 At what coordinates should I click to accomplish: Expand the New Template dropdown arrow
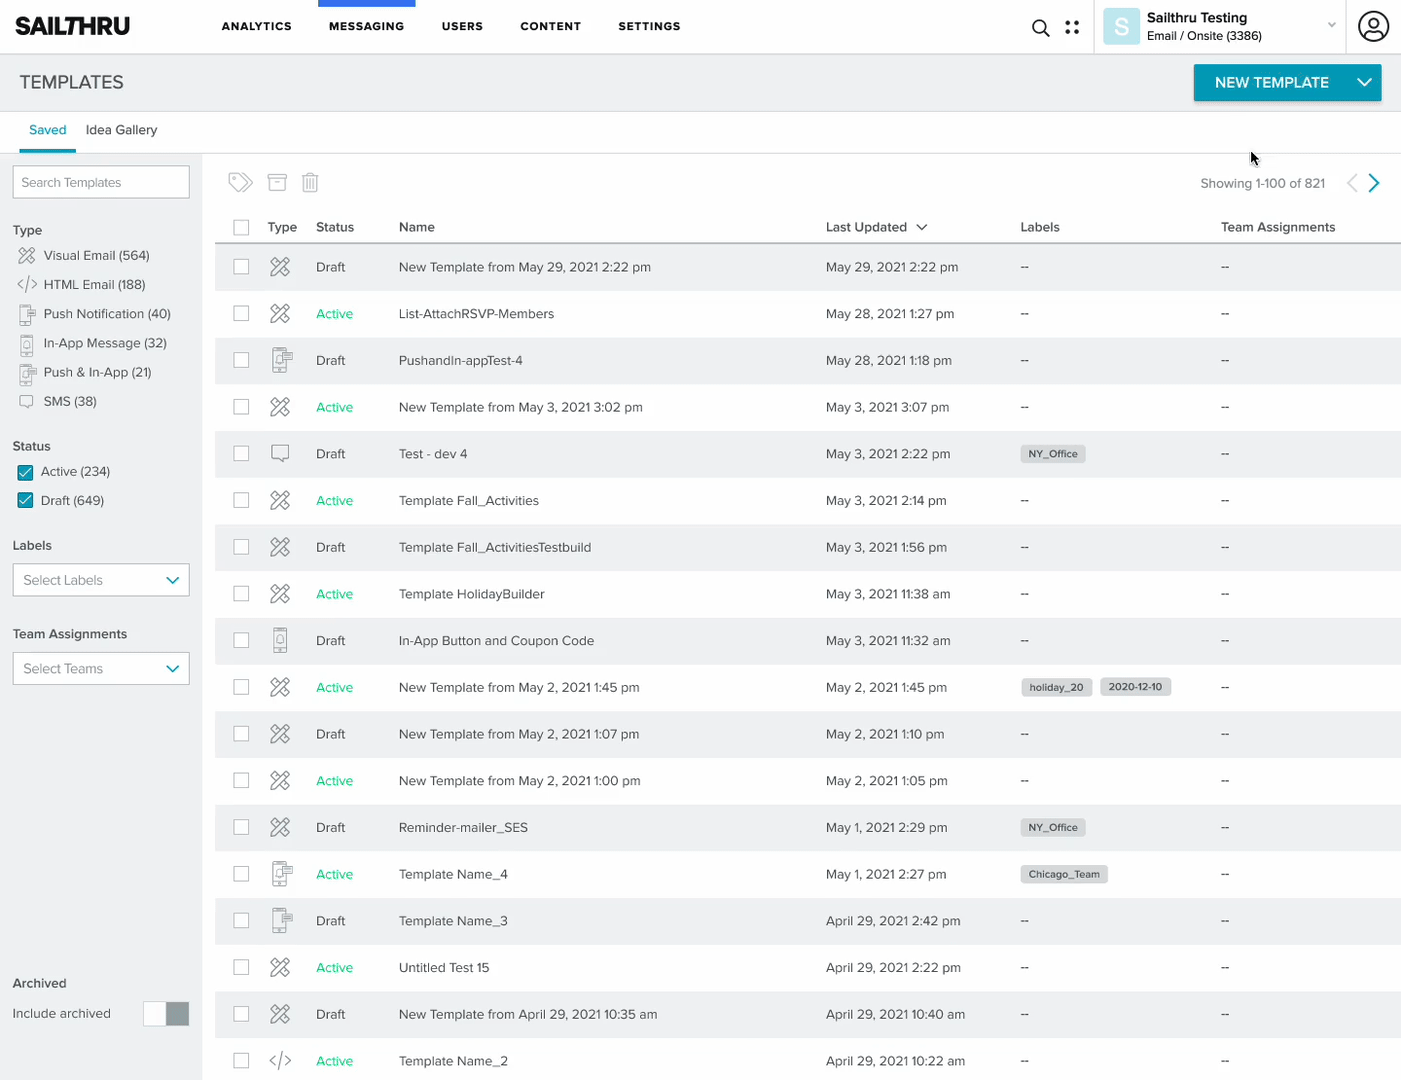click(1364, 83)
